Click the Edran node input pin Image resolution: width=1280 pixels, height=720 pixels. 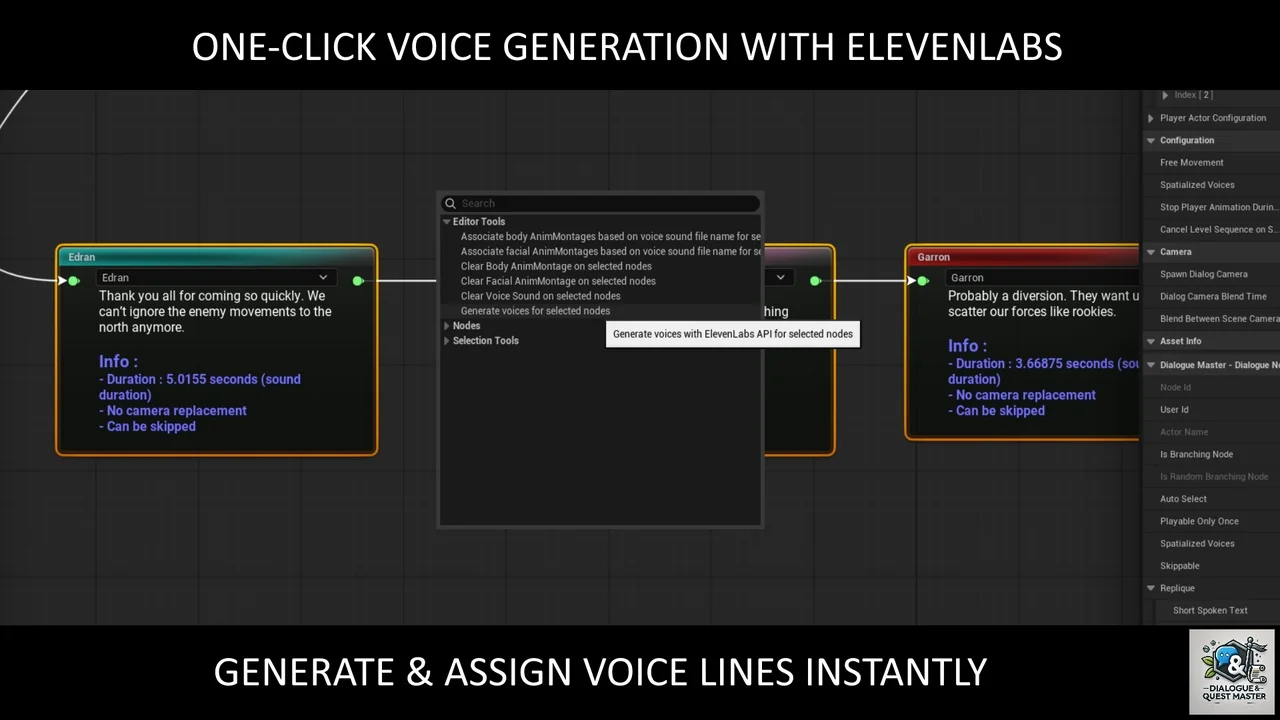[x=74, y=281]
